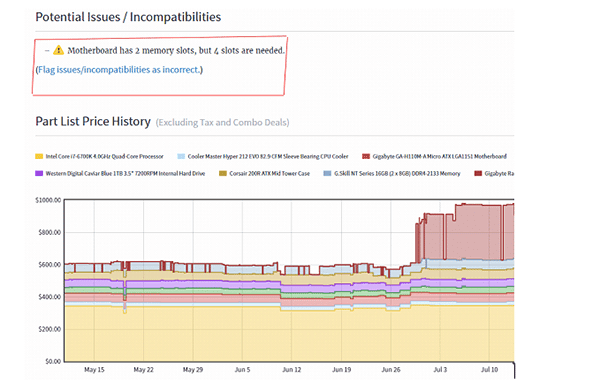Click the Jul 3 date axis marker
Screen dimensions: 600x391
(x=440, y=370)
